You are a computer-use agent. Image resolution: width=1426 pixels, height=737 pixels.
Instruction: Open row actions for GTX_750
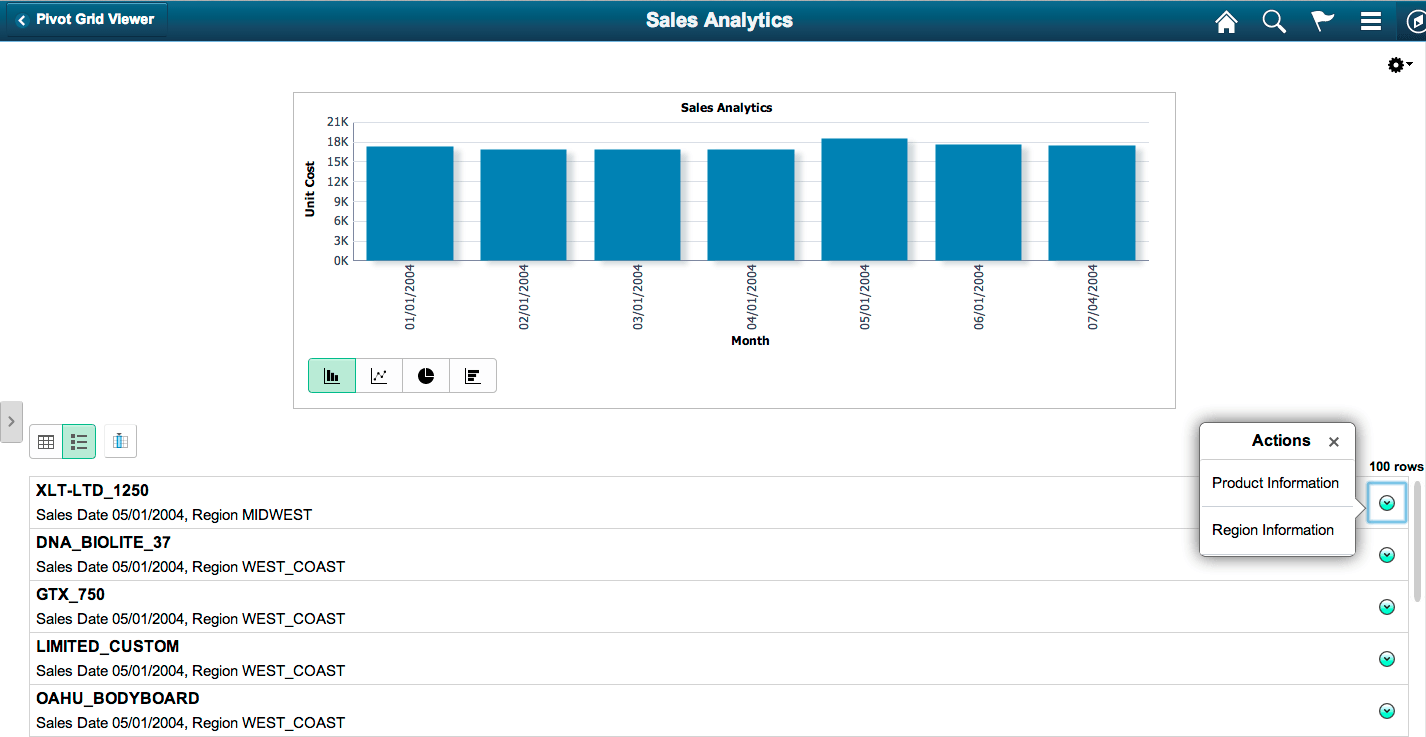click(x=1387, y=606)
